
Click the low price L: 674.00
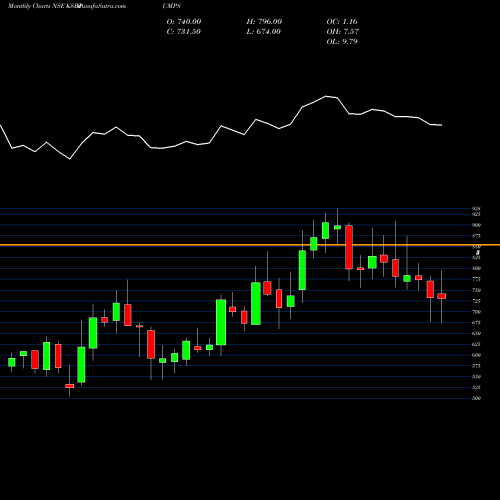coord(263,32)
